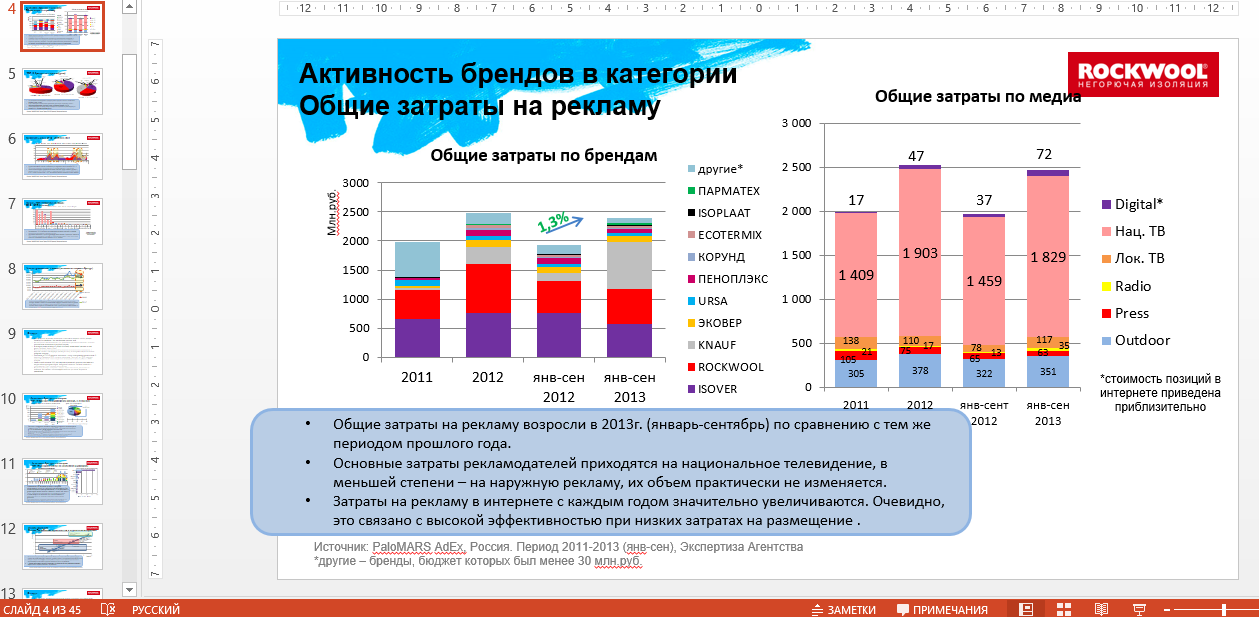Click the thumbnail panel scrollbar thumb
Image resolution: width=1259 pixels, height=617 pixels.
pyautogui.click(x=129, y=112)
